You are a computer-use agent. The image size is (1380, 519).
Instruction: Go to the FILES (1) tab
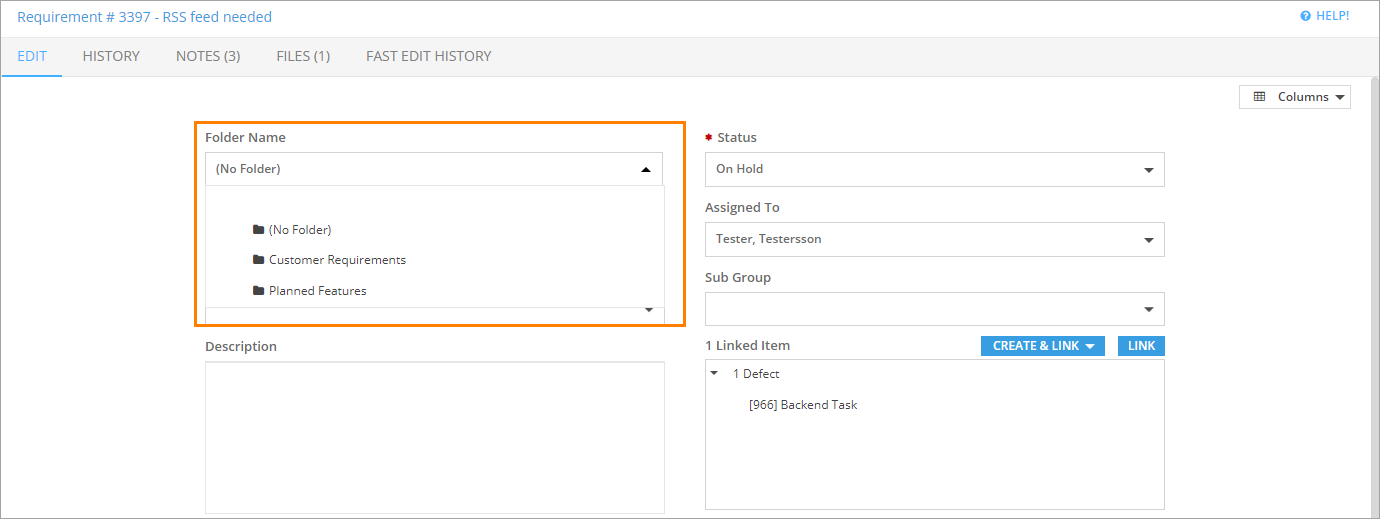tap(303, 57)
